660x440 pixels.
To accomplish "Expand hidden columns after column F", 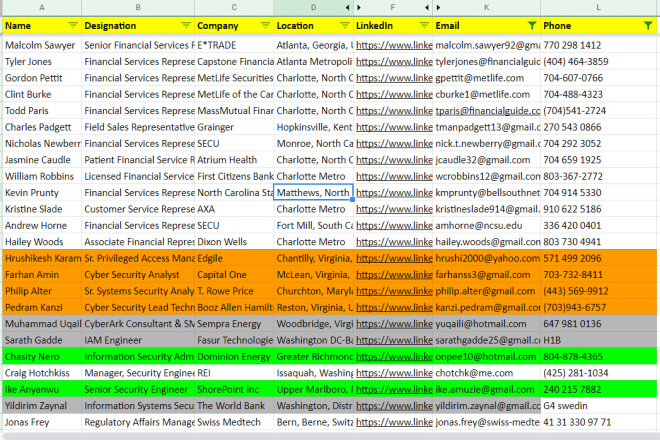I will (427, 7).
